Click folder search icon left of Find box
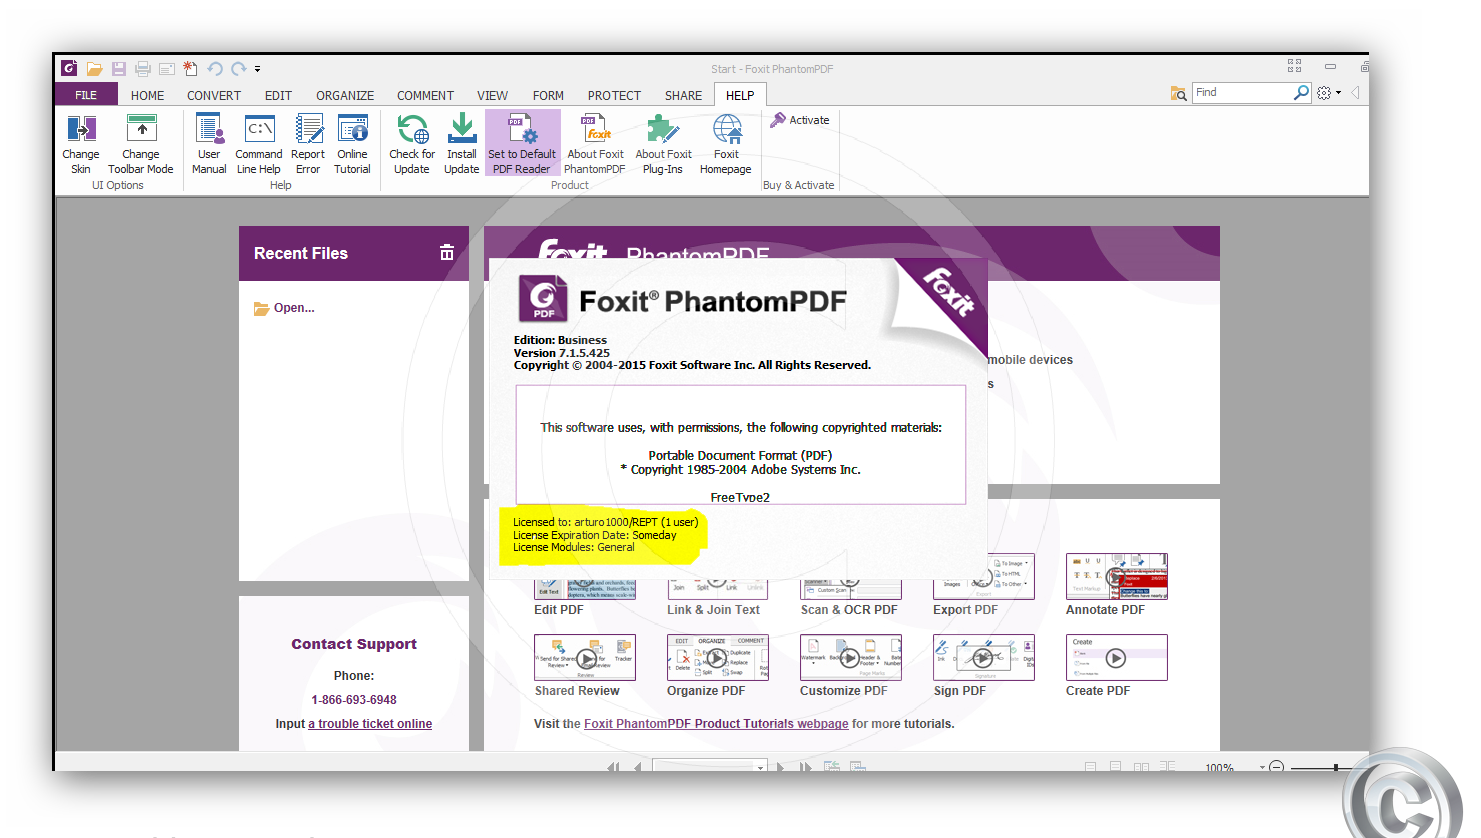This screenshot has width=1481, height=838. coord(1179,93)
